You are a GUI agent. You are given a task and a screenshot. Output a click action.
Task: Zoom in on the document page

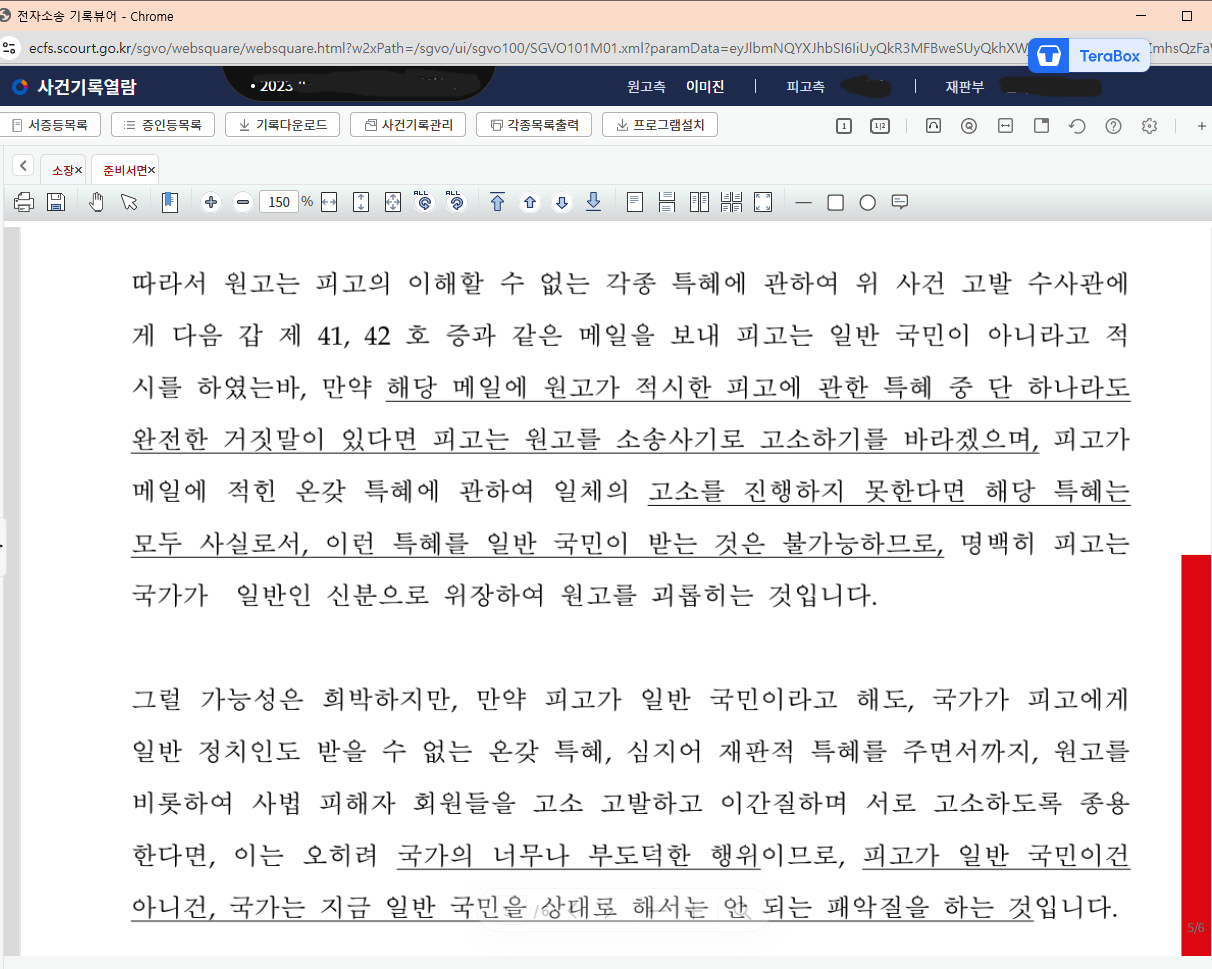[x=210, y=201]
